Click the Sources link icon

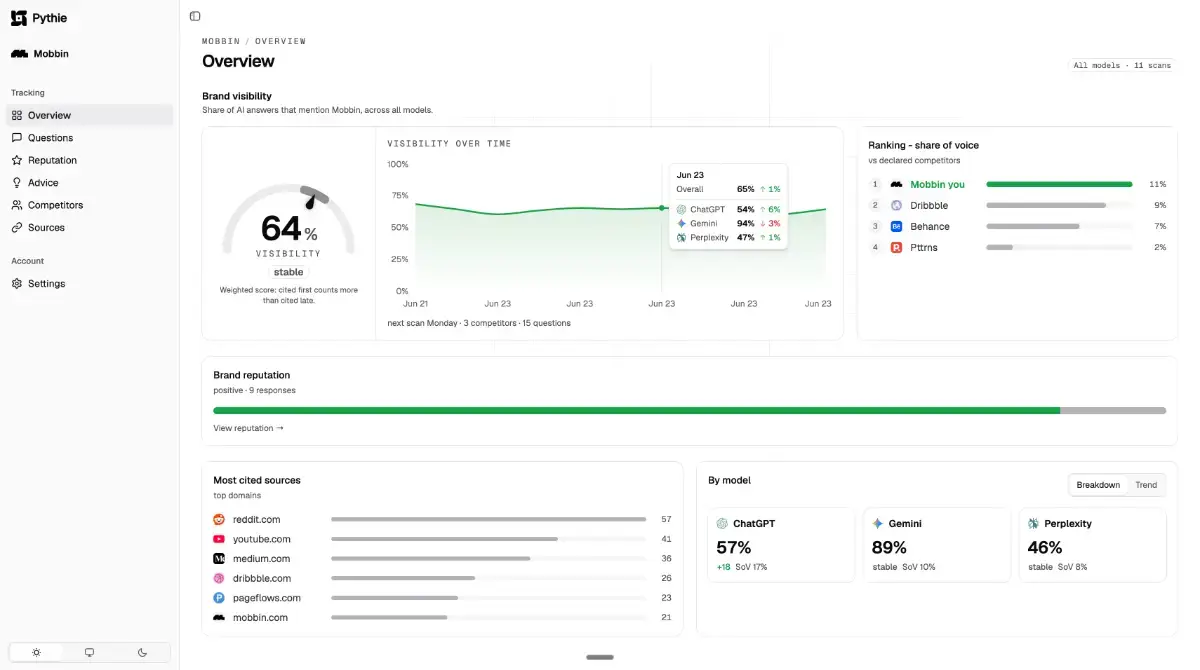[x=17, y=228]
